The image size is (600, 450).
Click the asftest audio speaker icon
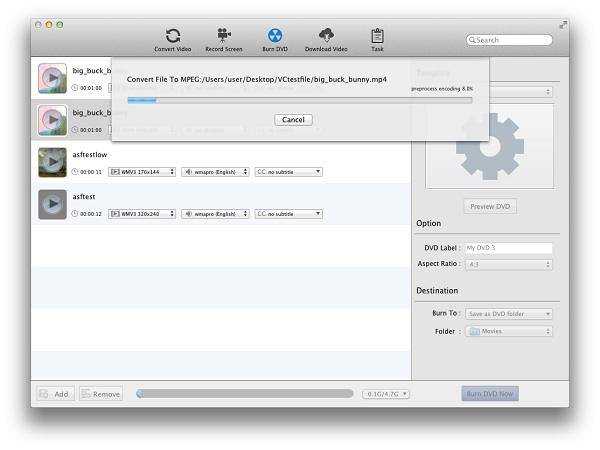189,214
